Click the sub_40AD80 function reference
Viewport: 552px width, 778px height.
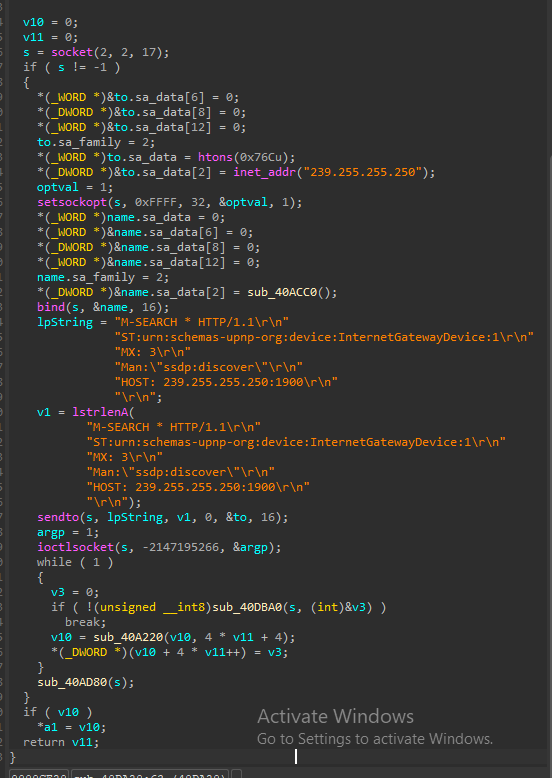point(72,682)
